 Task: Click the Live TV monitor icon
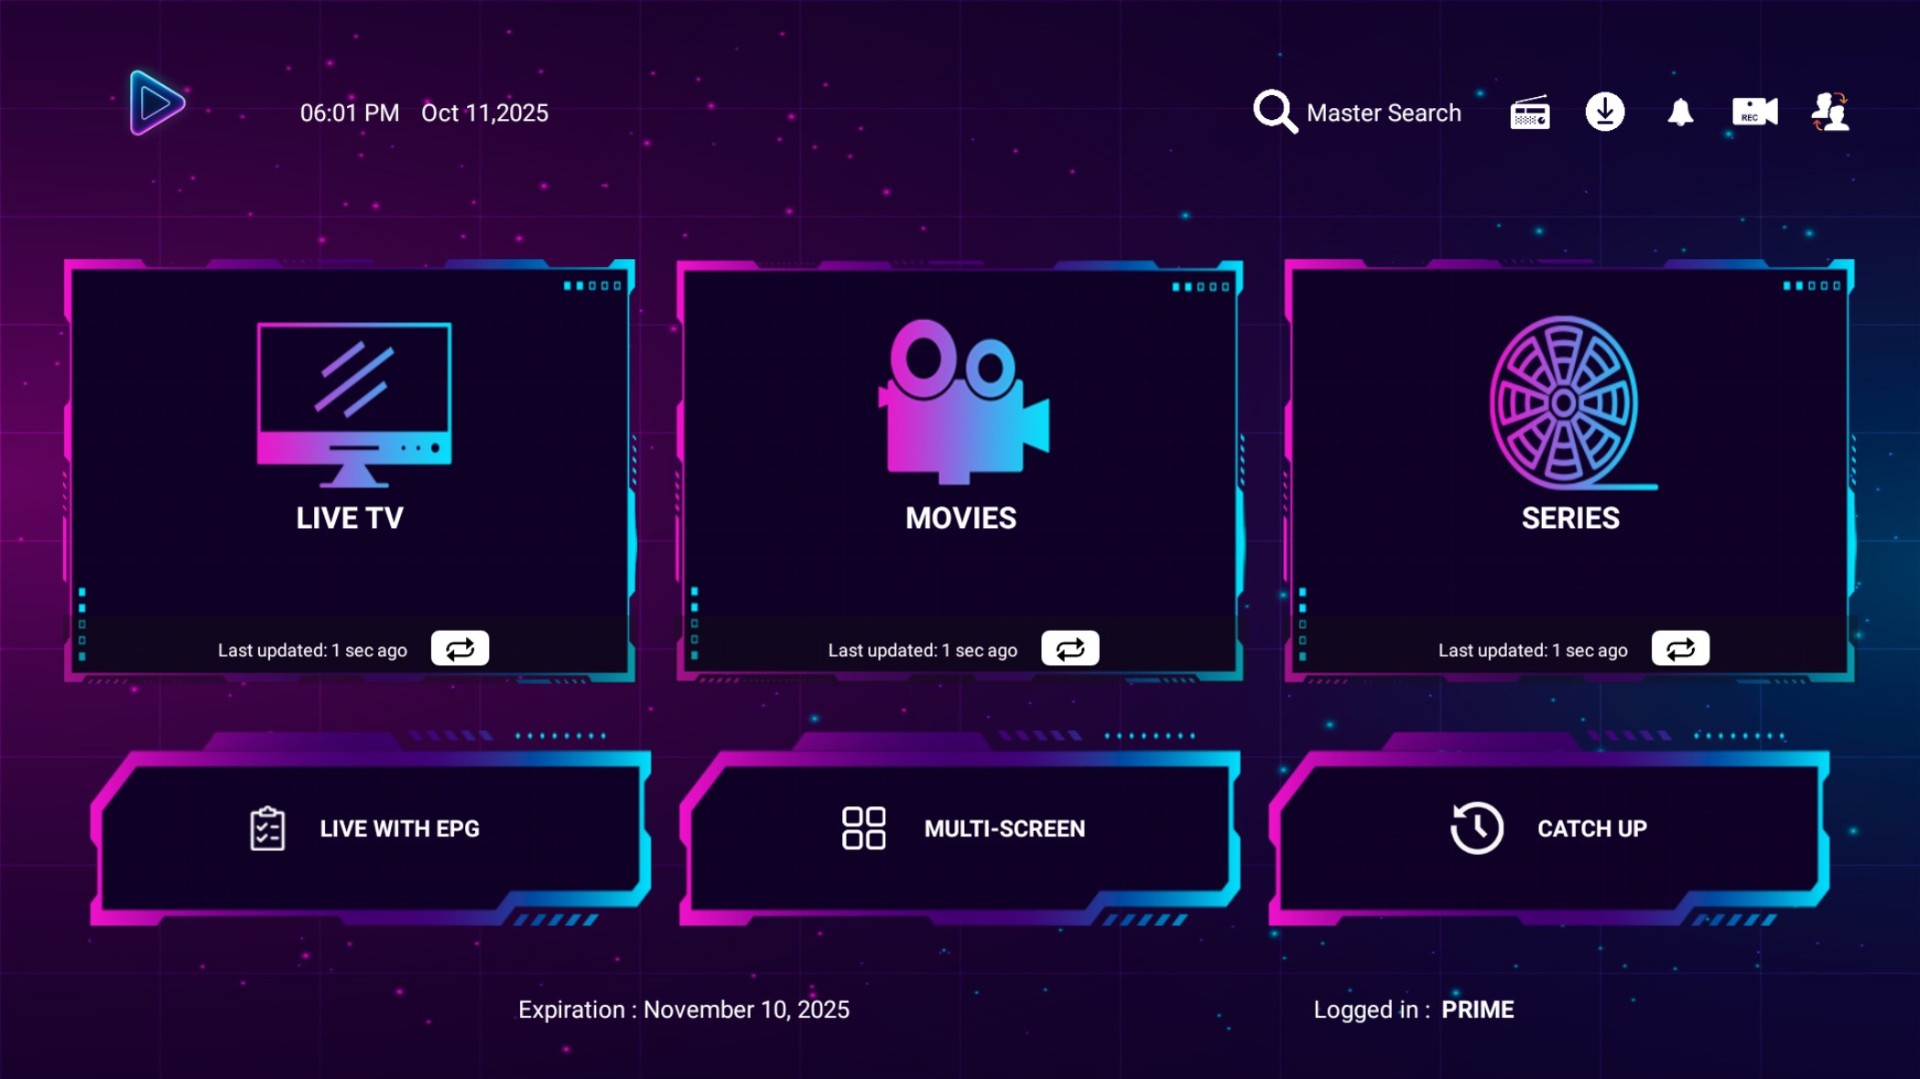click(x=354, y=404)
